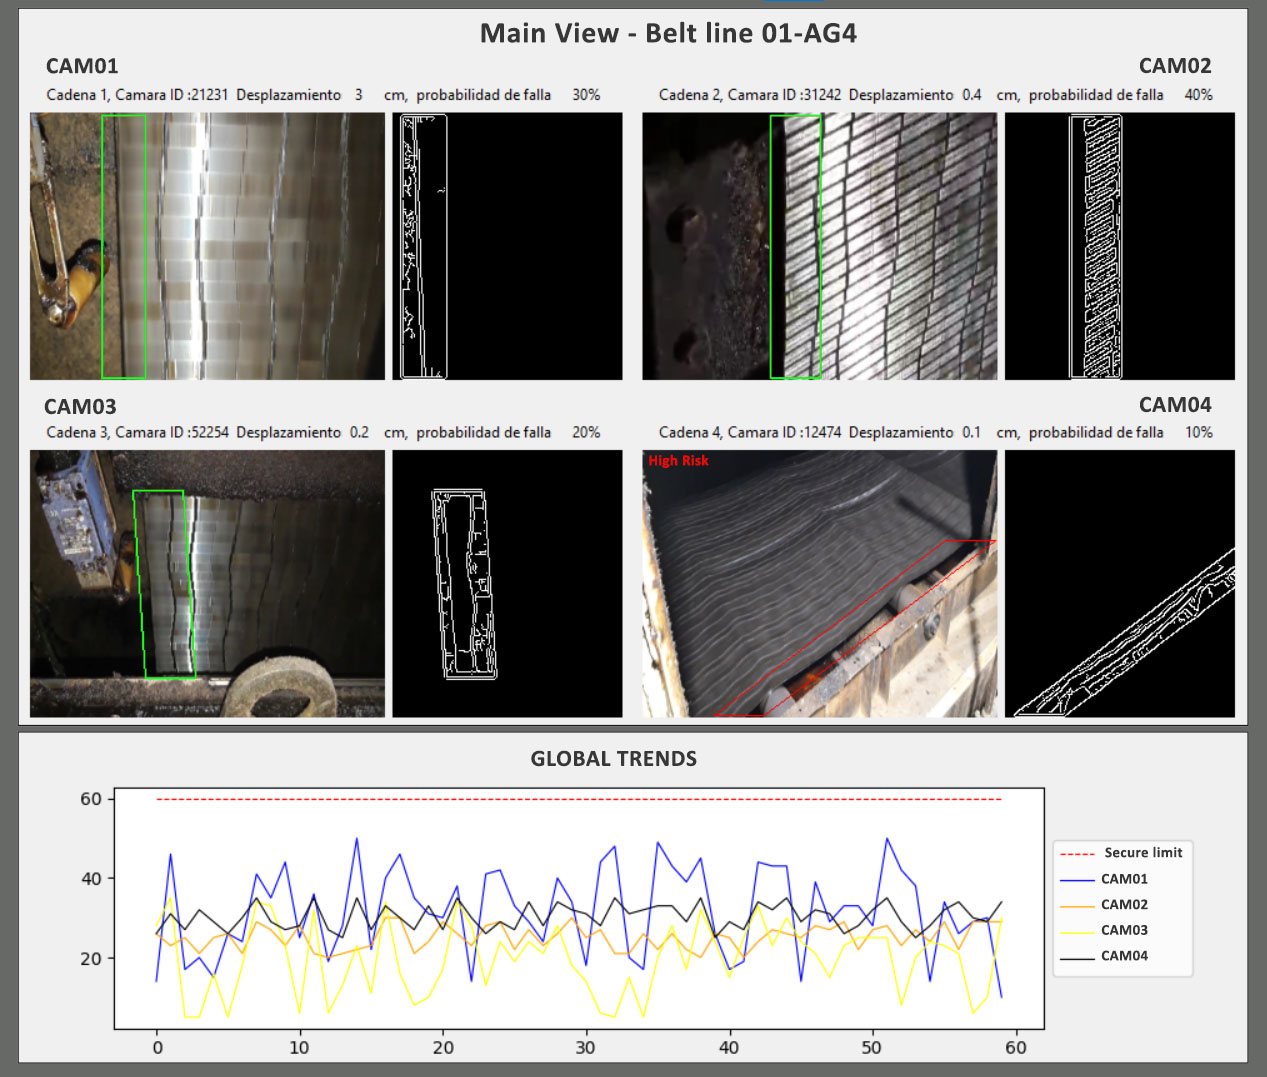Click the CAM04 edge detection output
The height and width of the screenshot is (1077, 1267).
pyautogui.click(x=1119, y=583)
